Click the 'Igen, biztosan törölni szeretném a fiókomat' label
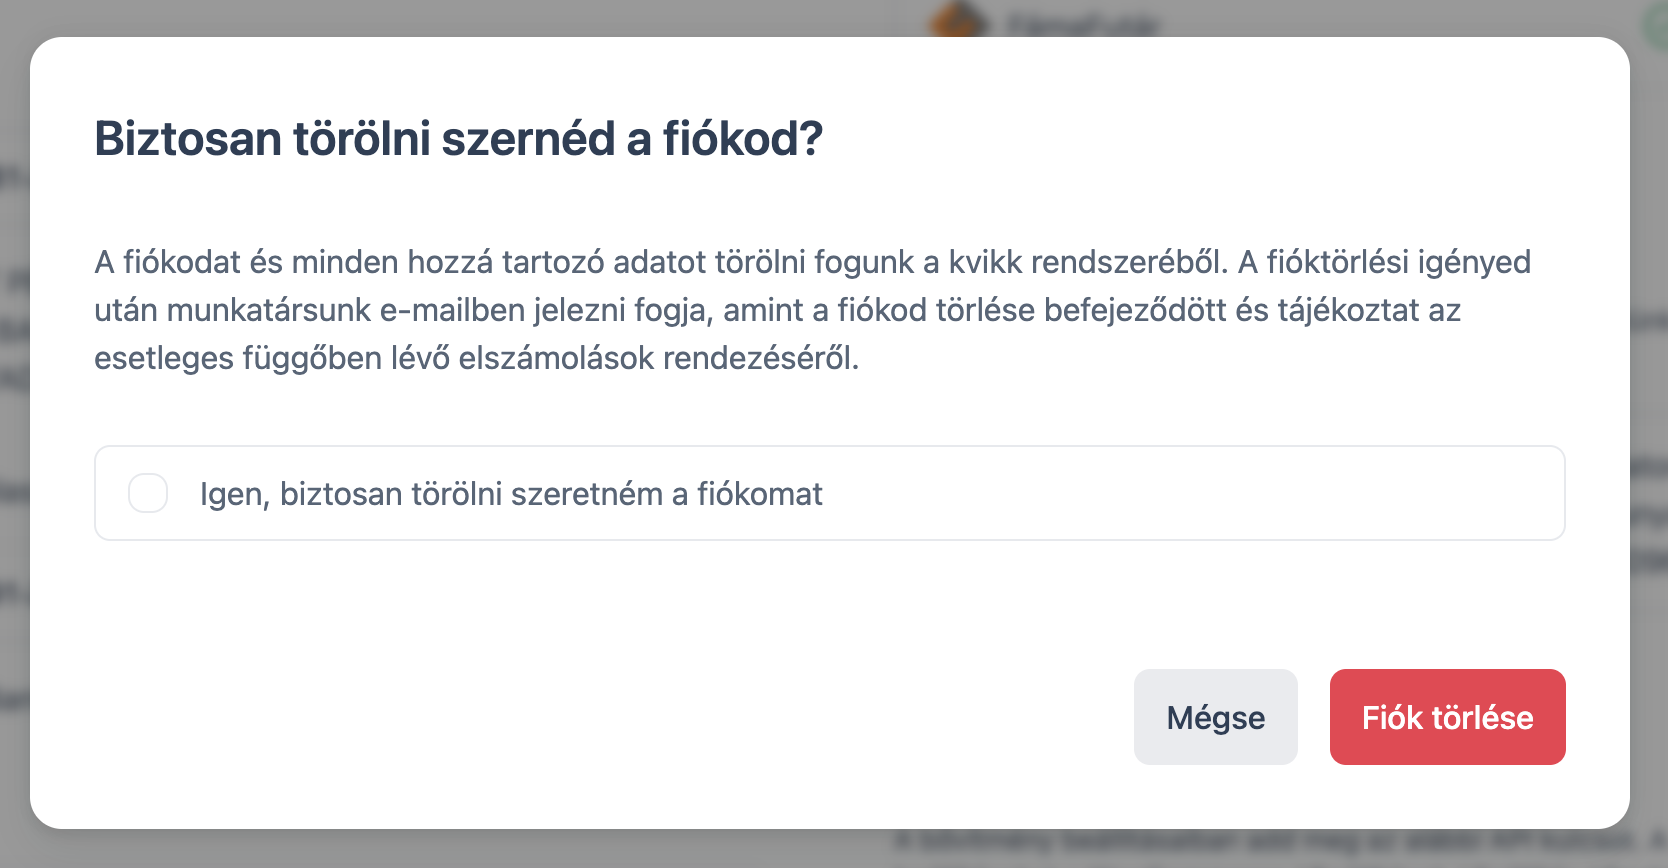The height and width of the screenshot is (868, 1668). coord(510,494)
